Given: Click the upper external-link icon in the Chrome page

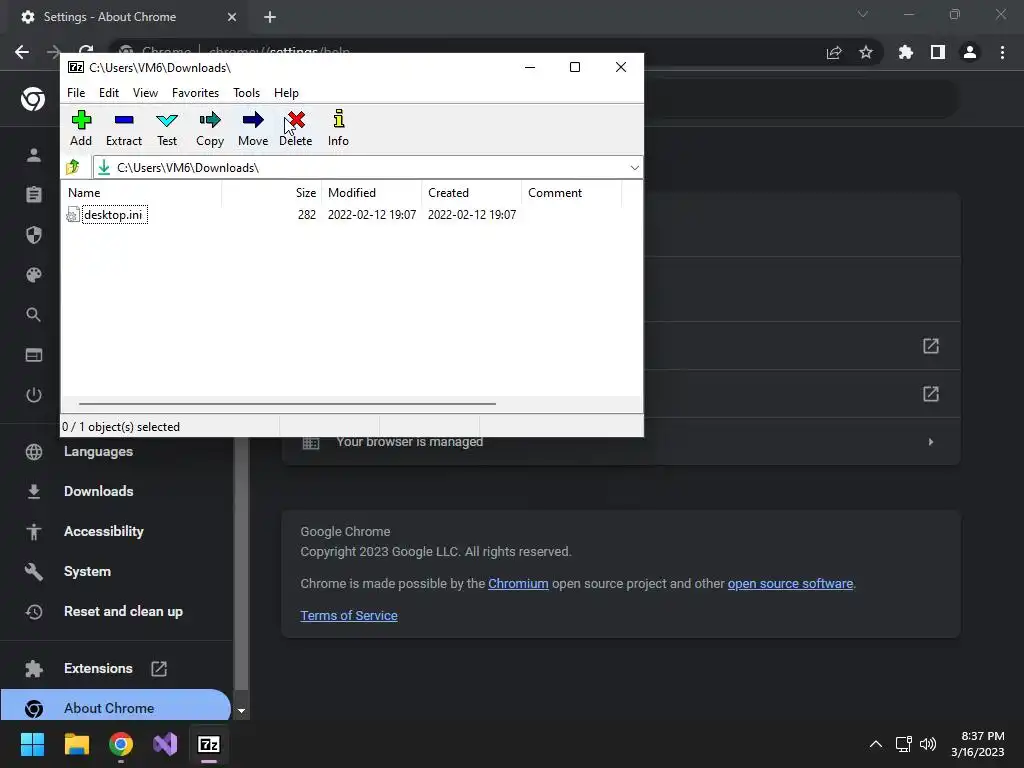Looking at the screenshot, I should click(x=931, y=346).
